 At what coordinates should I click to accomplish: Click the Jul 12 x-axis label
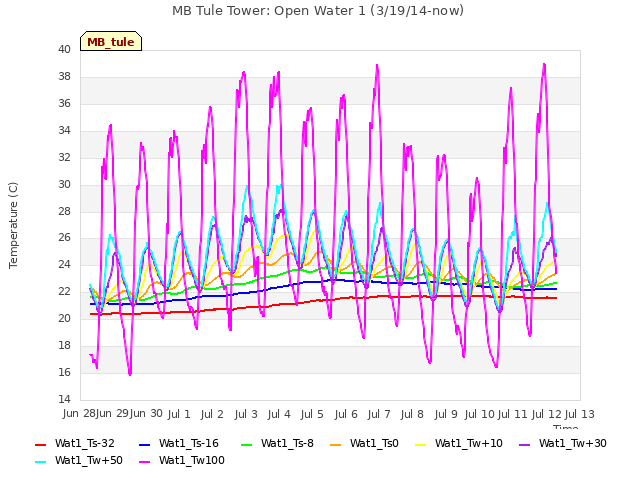[547, 414]
